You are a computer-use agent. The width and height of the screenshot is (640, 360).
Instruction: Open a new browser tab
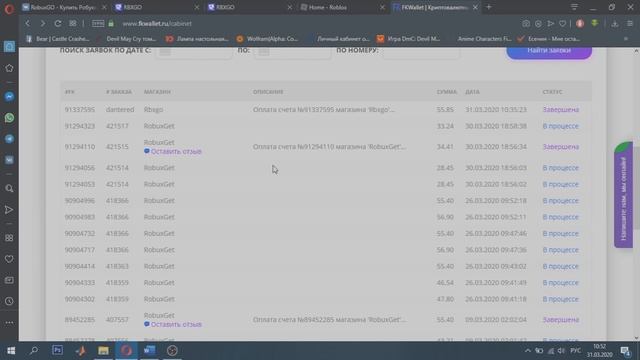pos(489,7)
